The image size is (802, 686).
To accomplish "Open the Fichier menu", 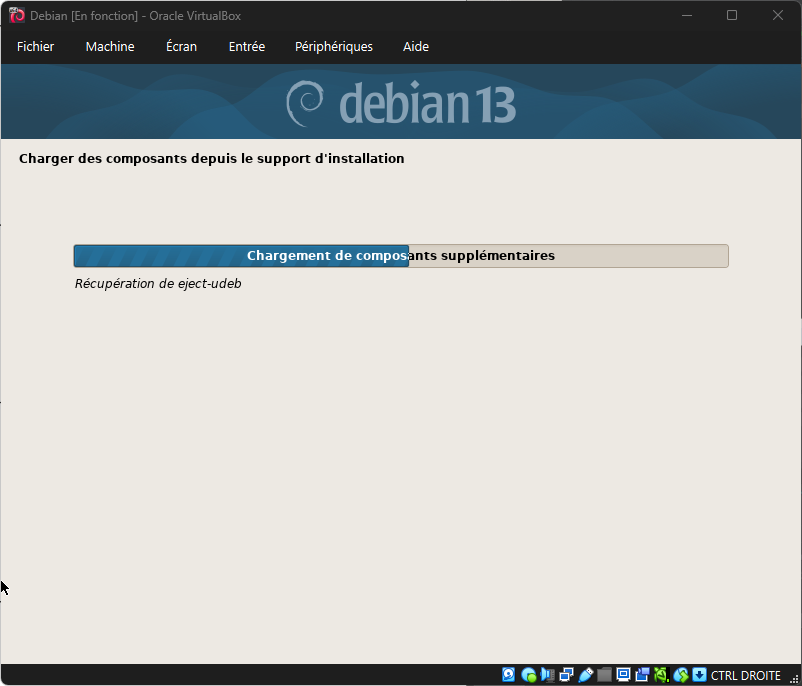I will pos(36,47).
